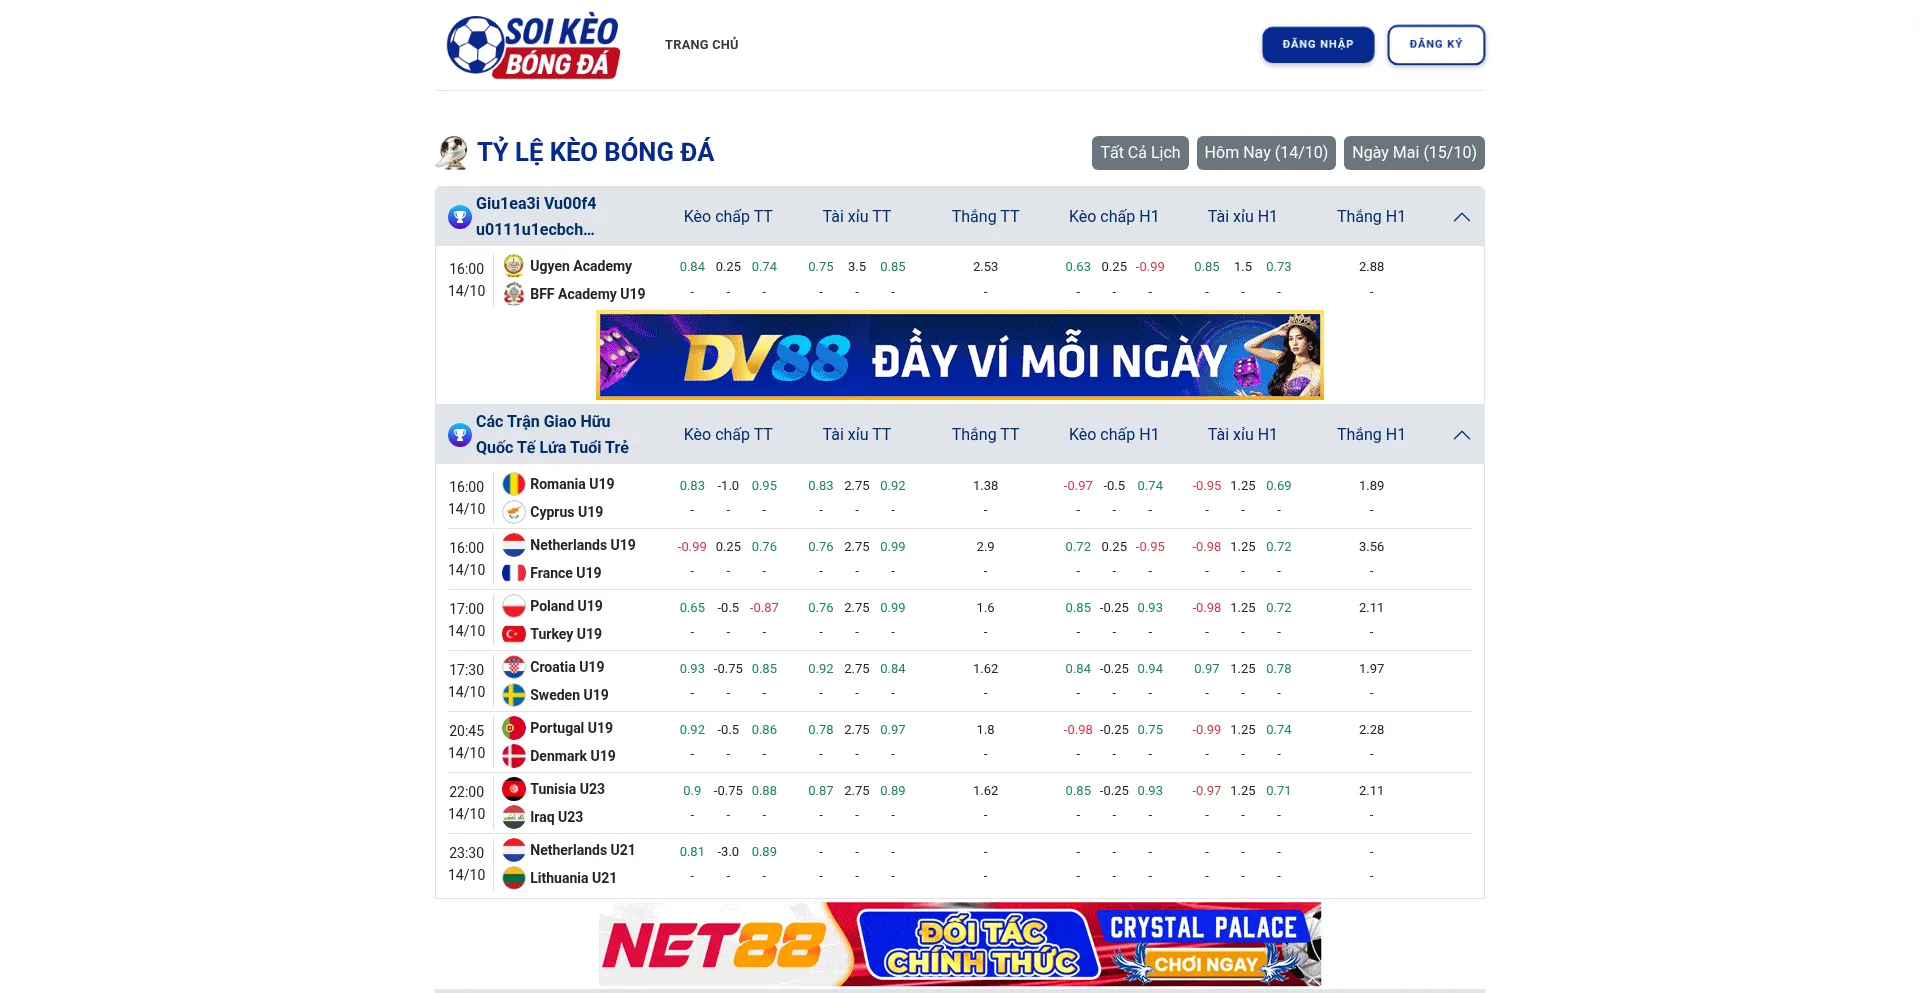Viewport: 1920px width, 993px height.
Task: Click the trophy icon in the first league header
Action: [459, 217]
